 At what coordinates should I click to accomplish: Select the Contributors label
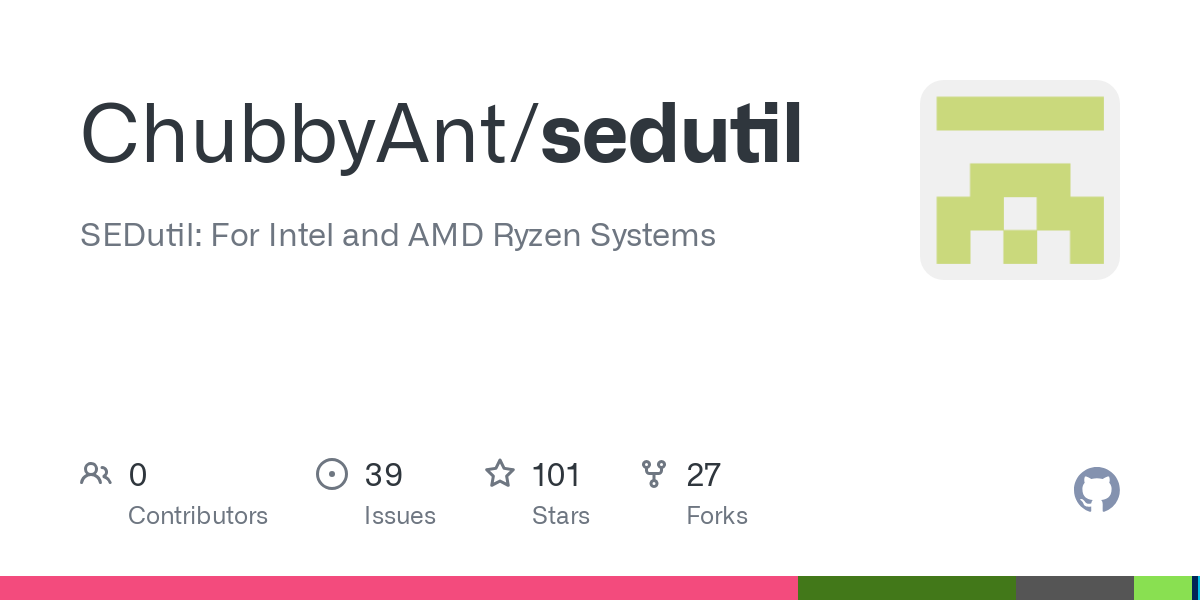point(198,516)
